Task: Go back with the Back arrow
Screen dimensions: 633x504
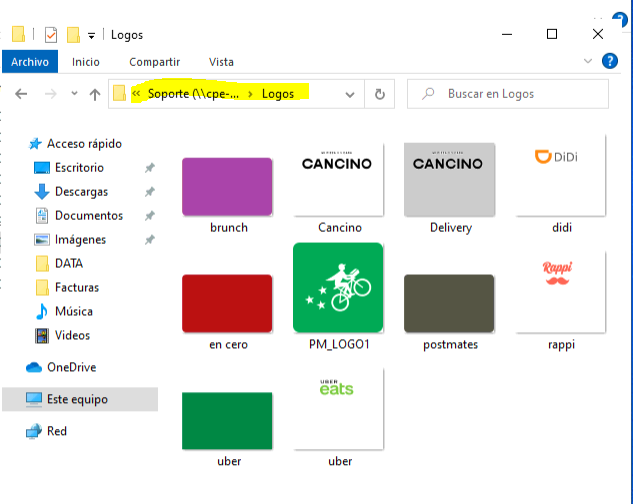Action: click(x=21, y=94)
